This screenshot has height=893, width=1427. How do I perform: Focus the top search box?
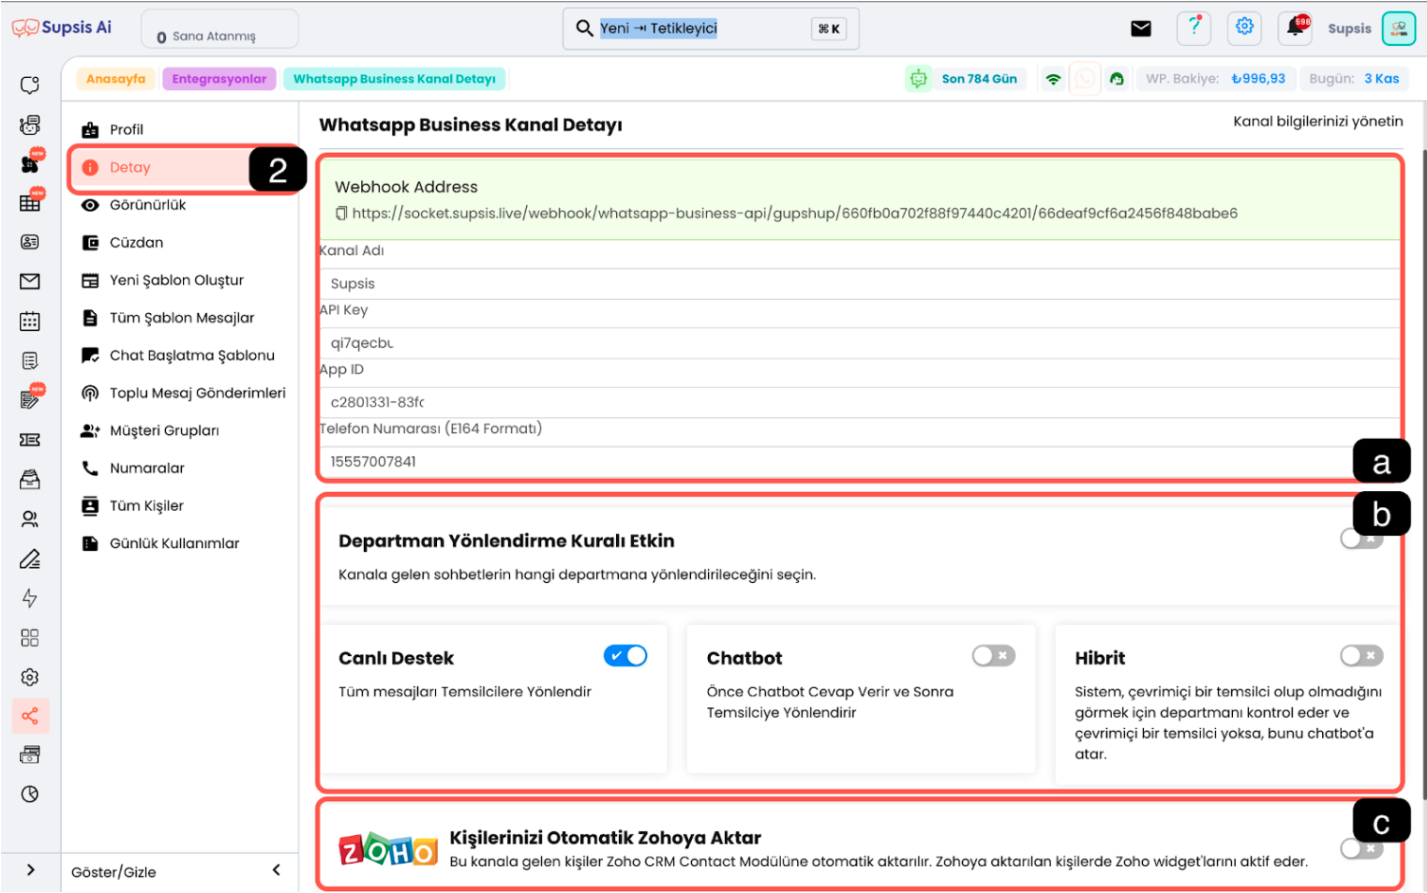click(711, 29)
